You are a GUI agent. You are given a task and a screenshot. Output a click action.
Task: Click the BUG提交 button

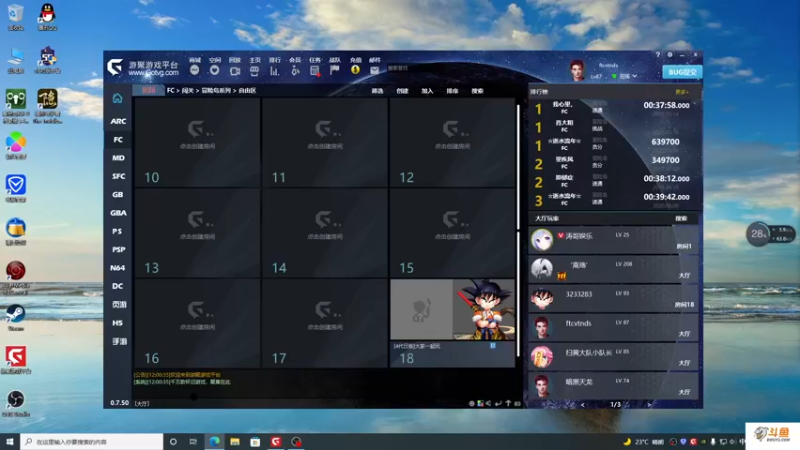tap(682, 72)
